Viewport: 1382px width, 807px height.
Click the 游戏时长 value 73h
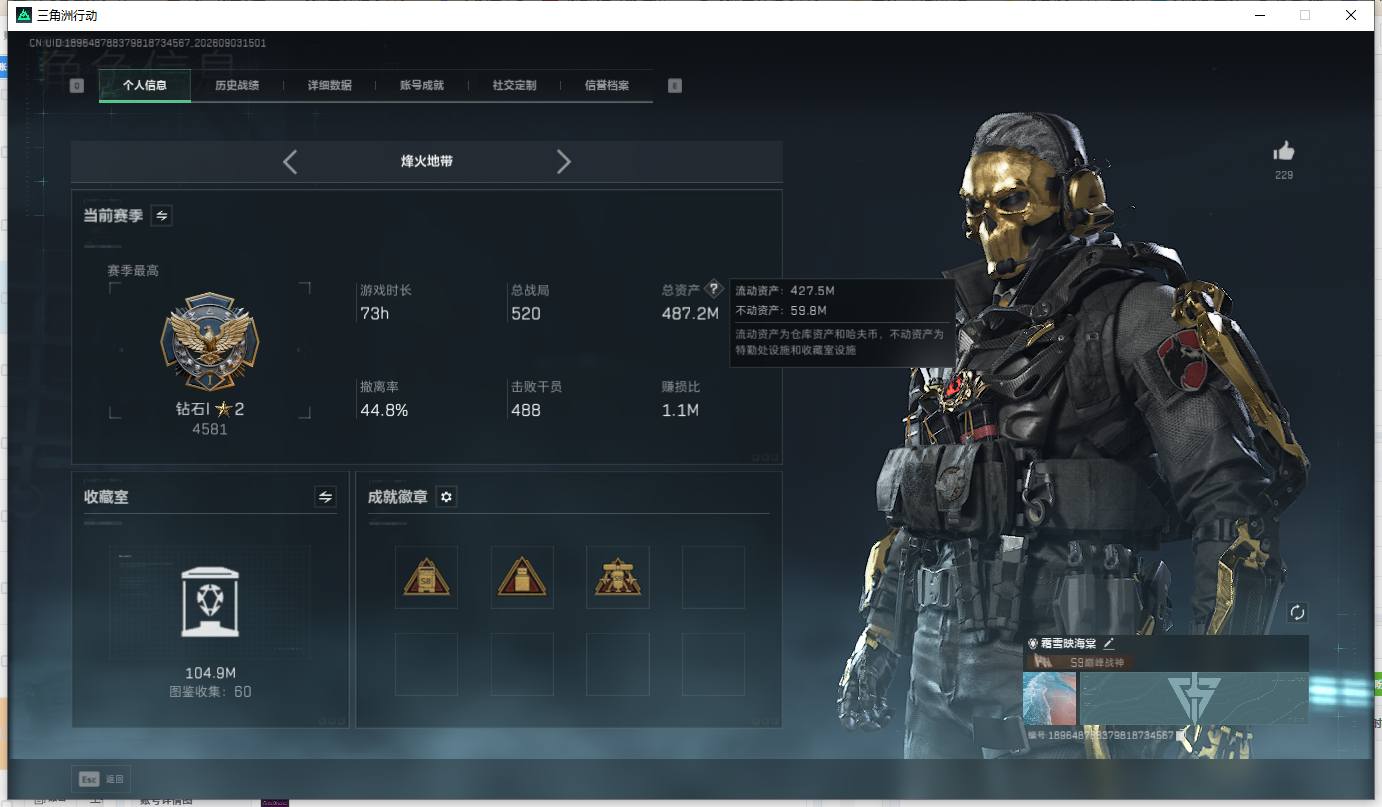pyautogui.click(x=375, y=314)
